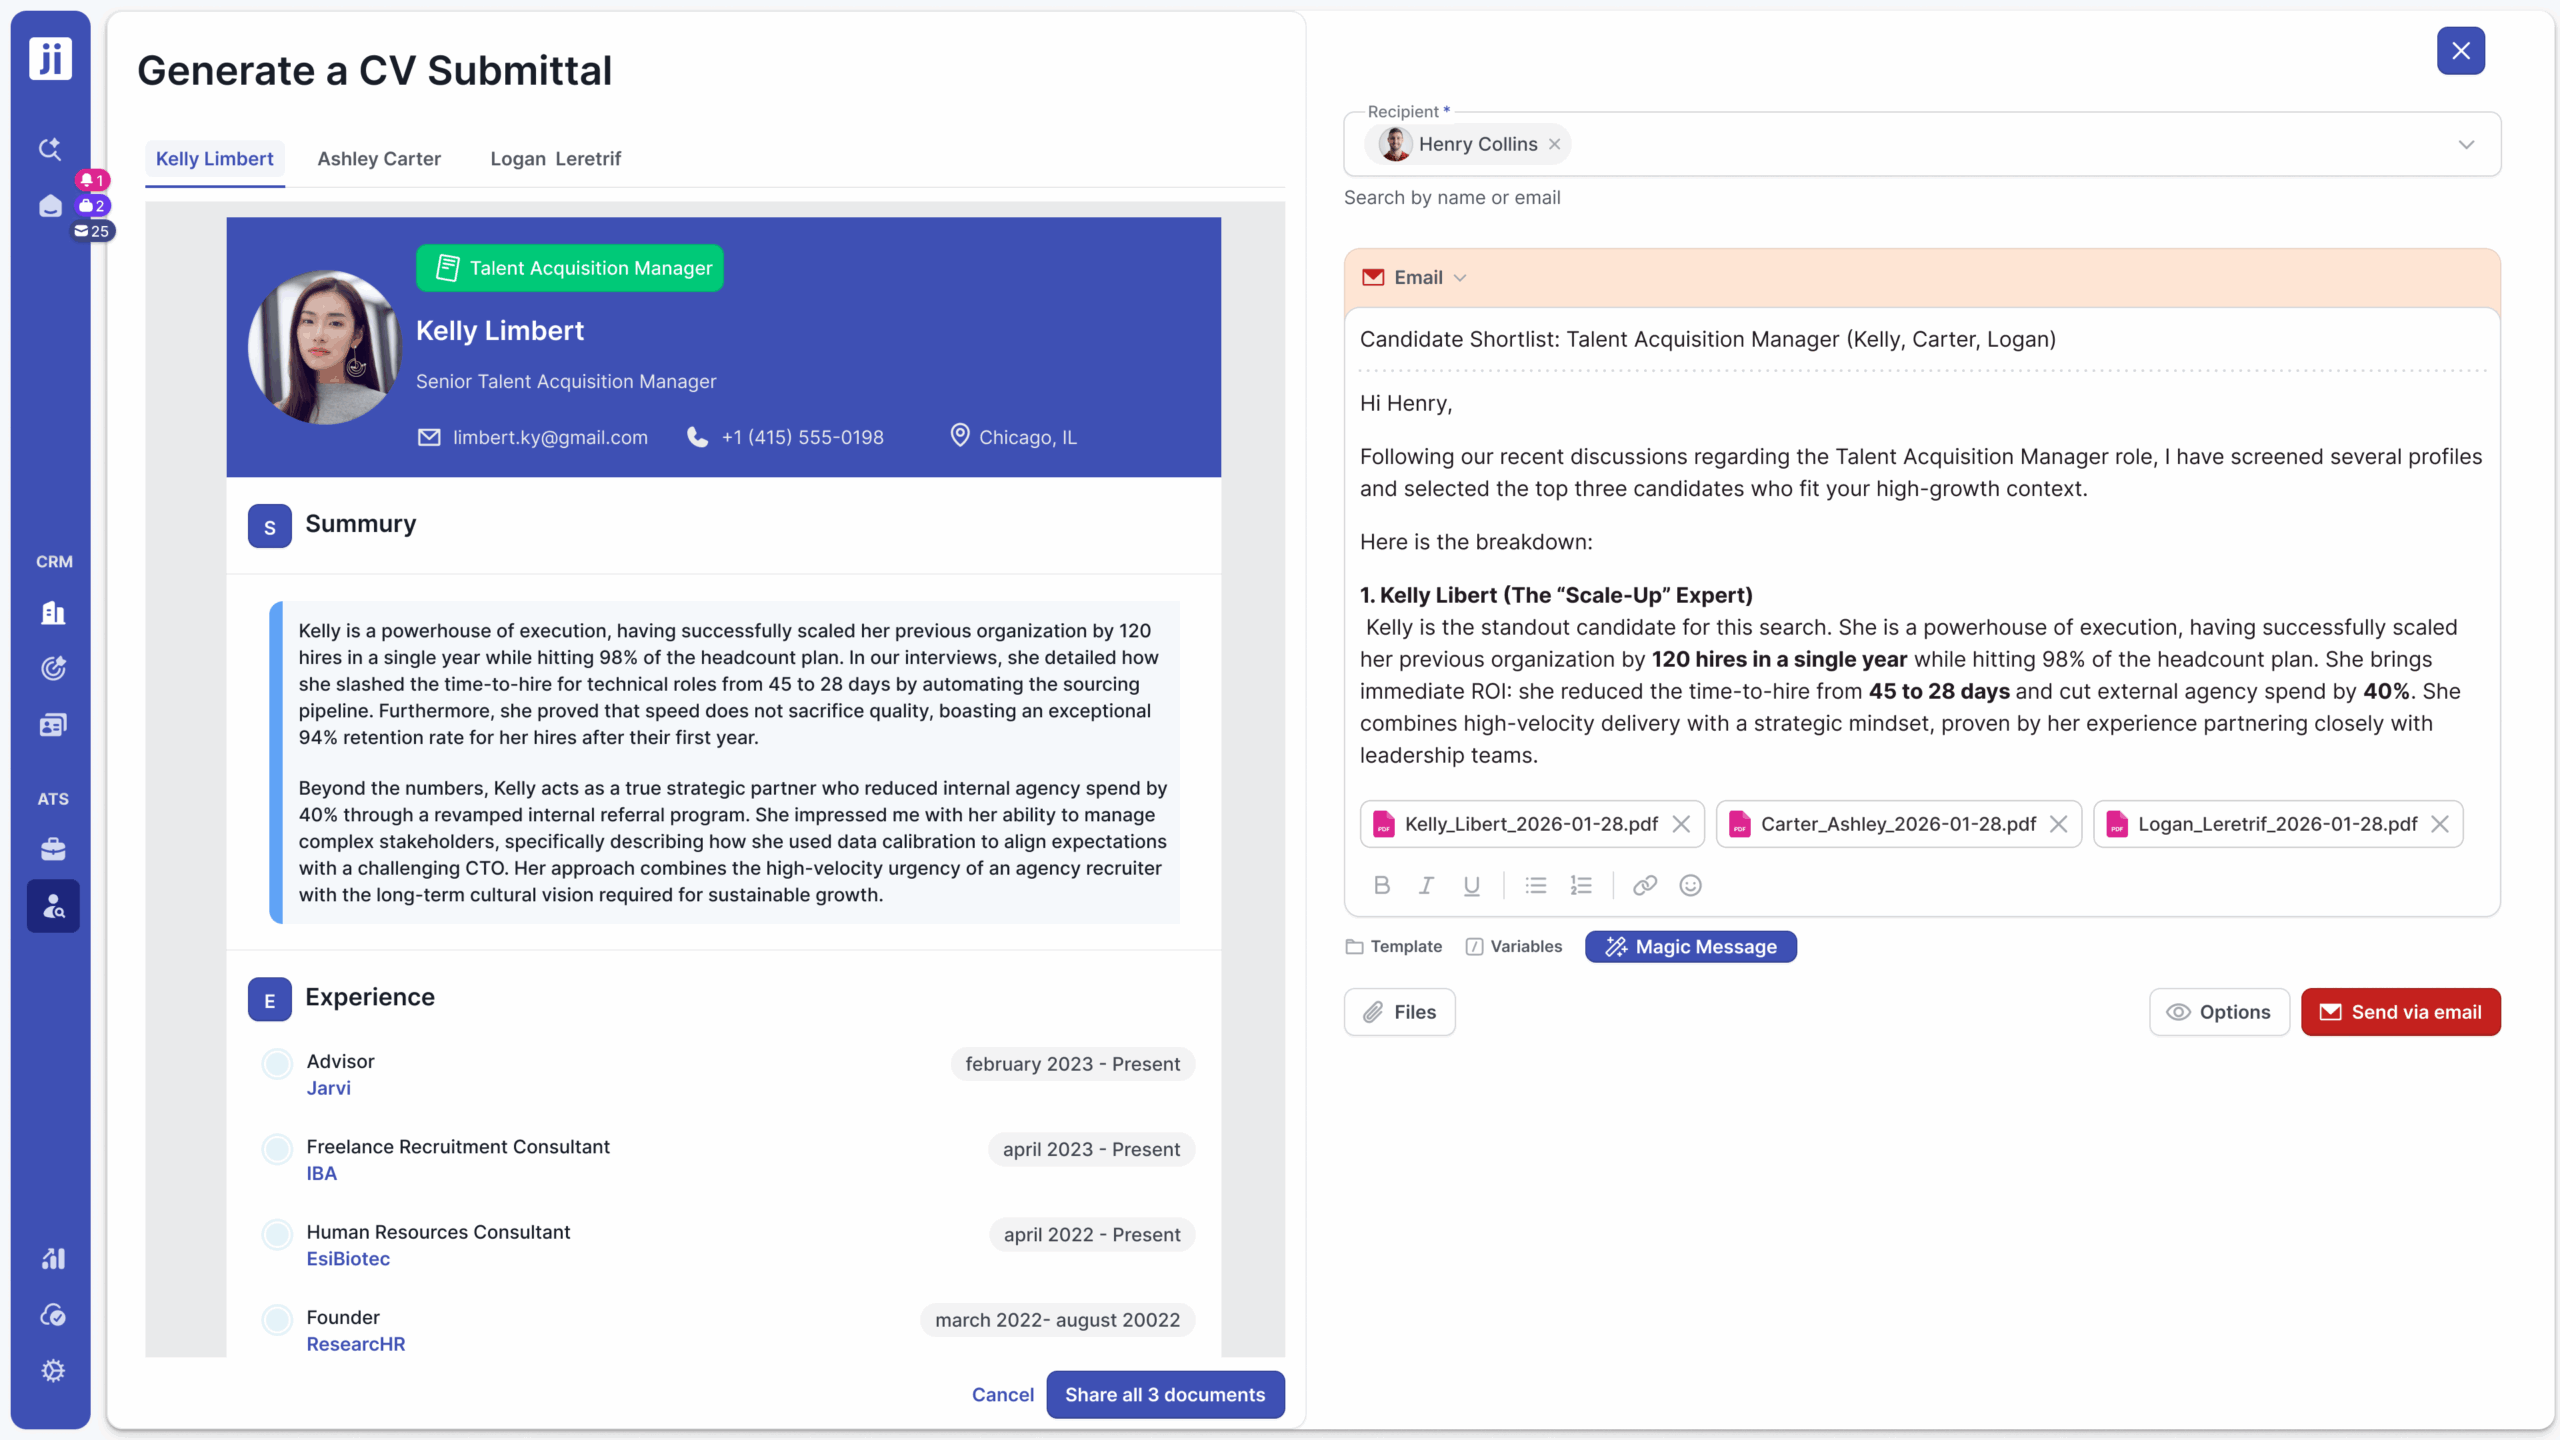2560x1440 pixels.
Task: Apply italic formatting in email editor
Action: 1426,885
